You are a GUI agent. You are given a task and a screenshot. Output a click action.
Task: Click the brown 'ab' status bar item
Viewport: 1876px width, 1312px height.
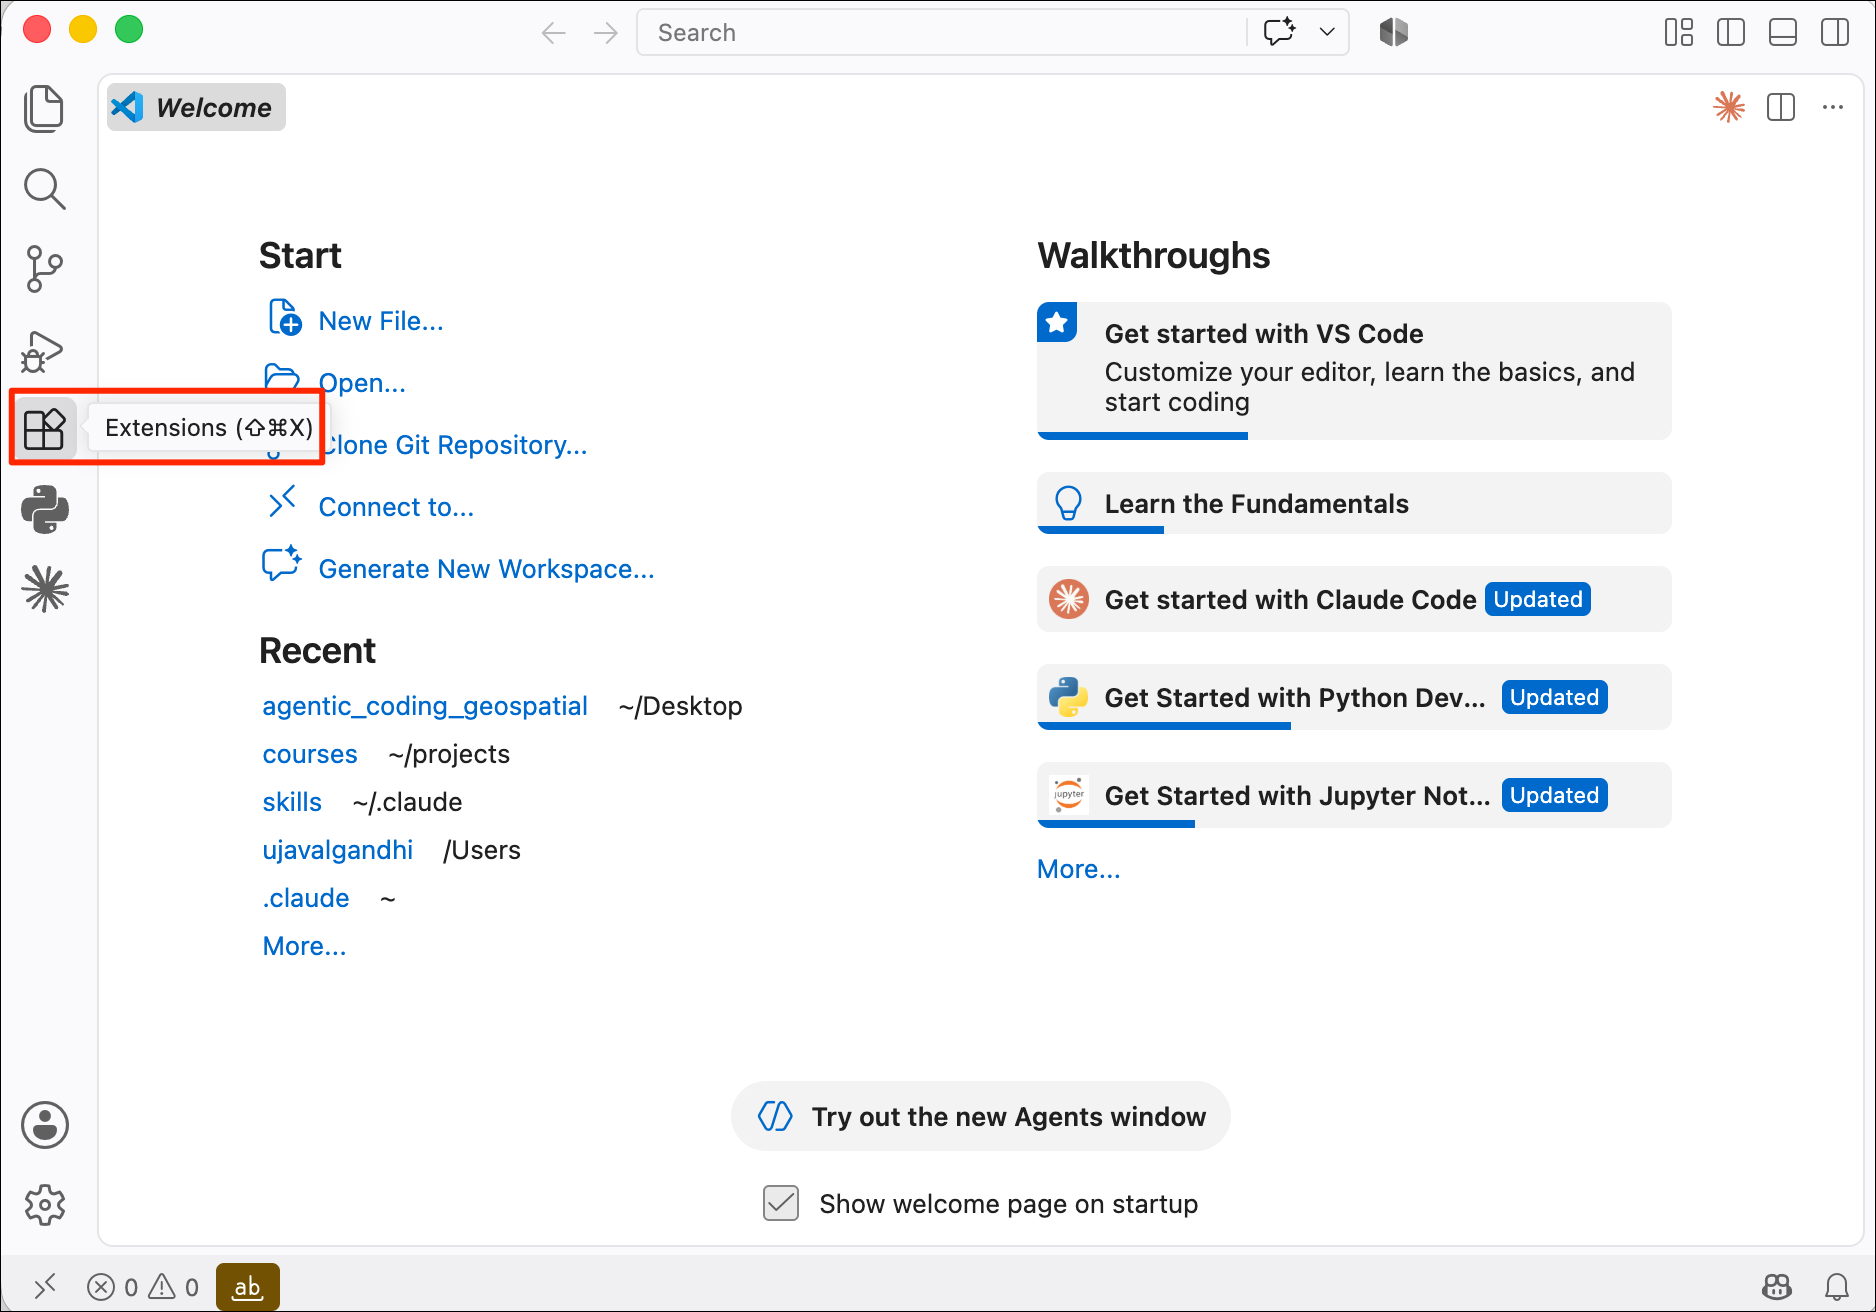(x=247, y=1287)
